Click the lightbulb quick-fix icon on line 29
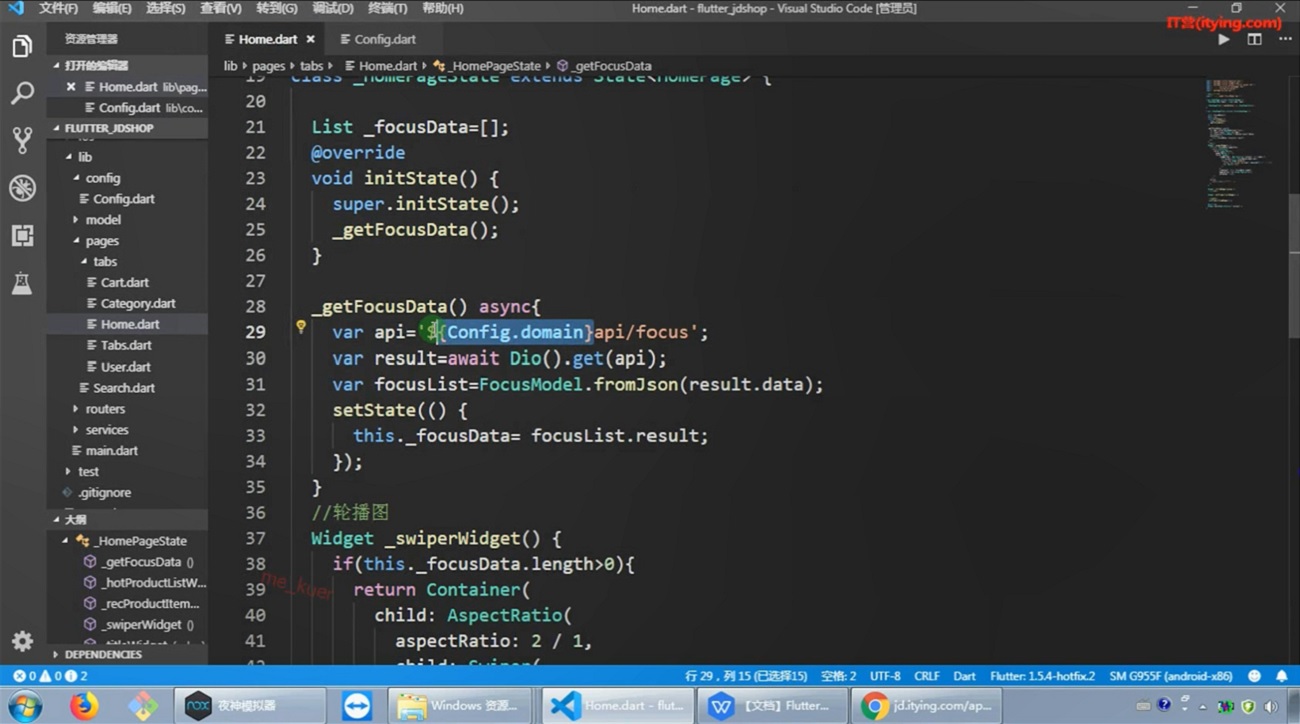Viewport: 1300px width, 724px height. tap(300, 327)
